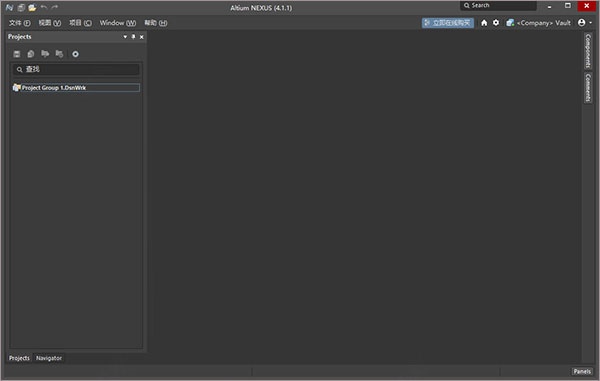Maximize the Altium NEXUS window
600x381 pixels.
pos(568,6)
